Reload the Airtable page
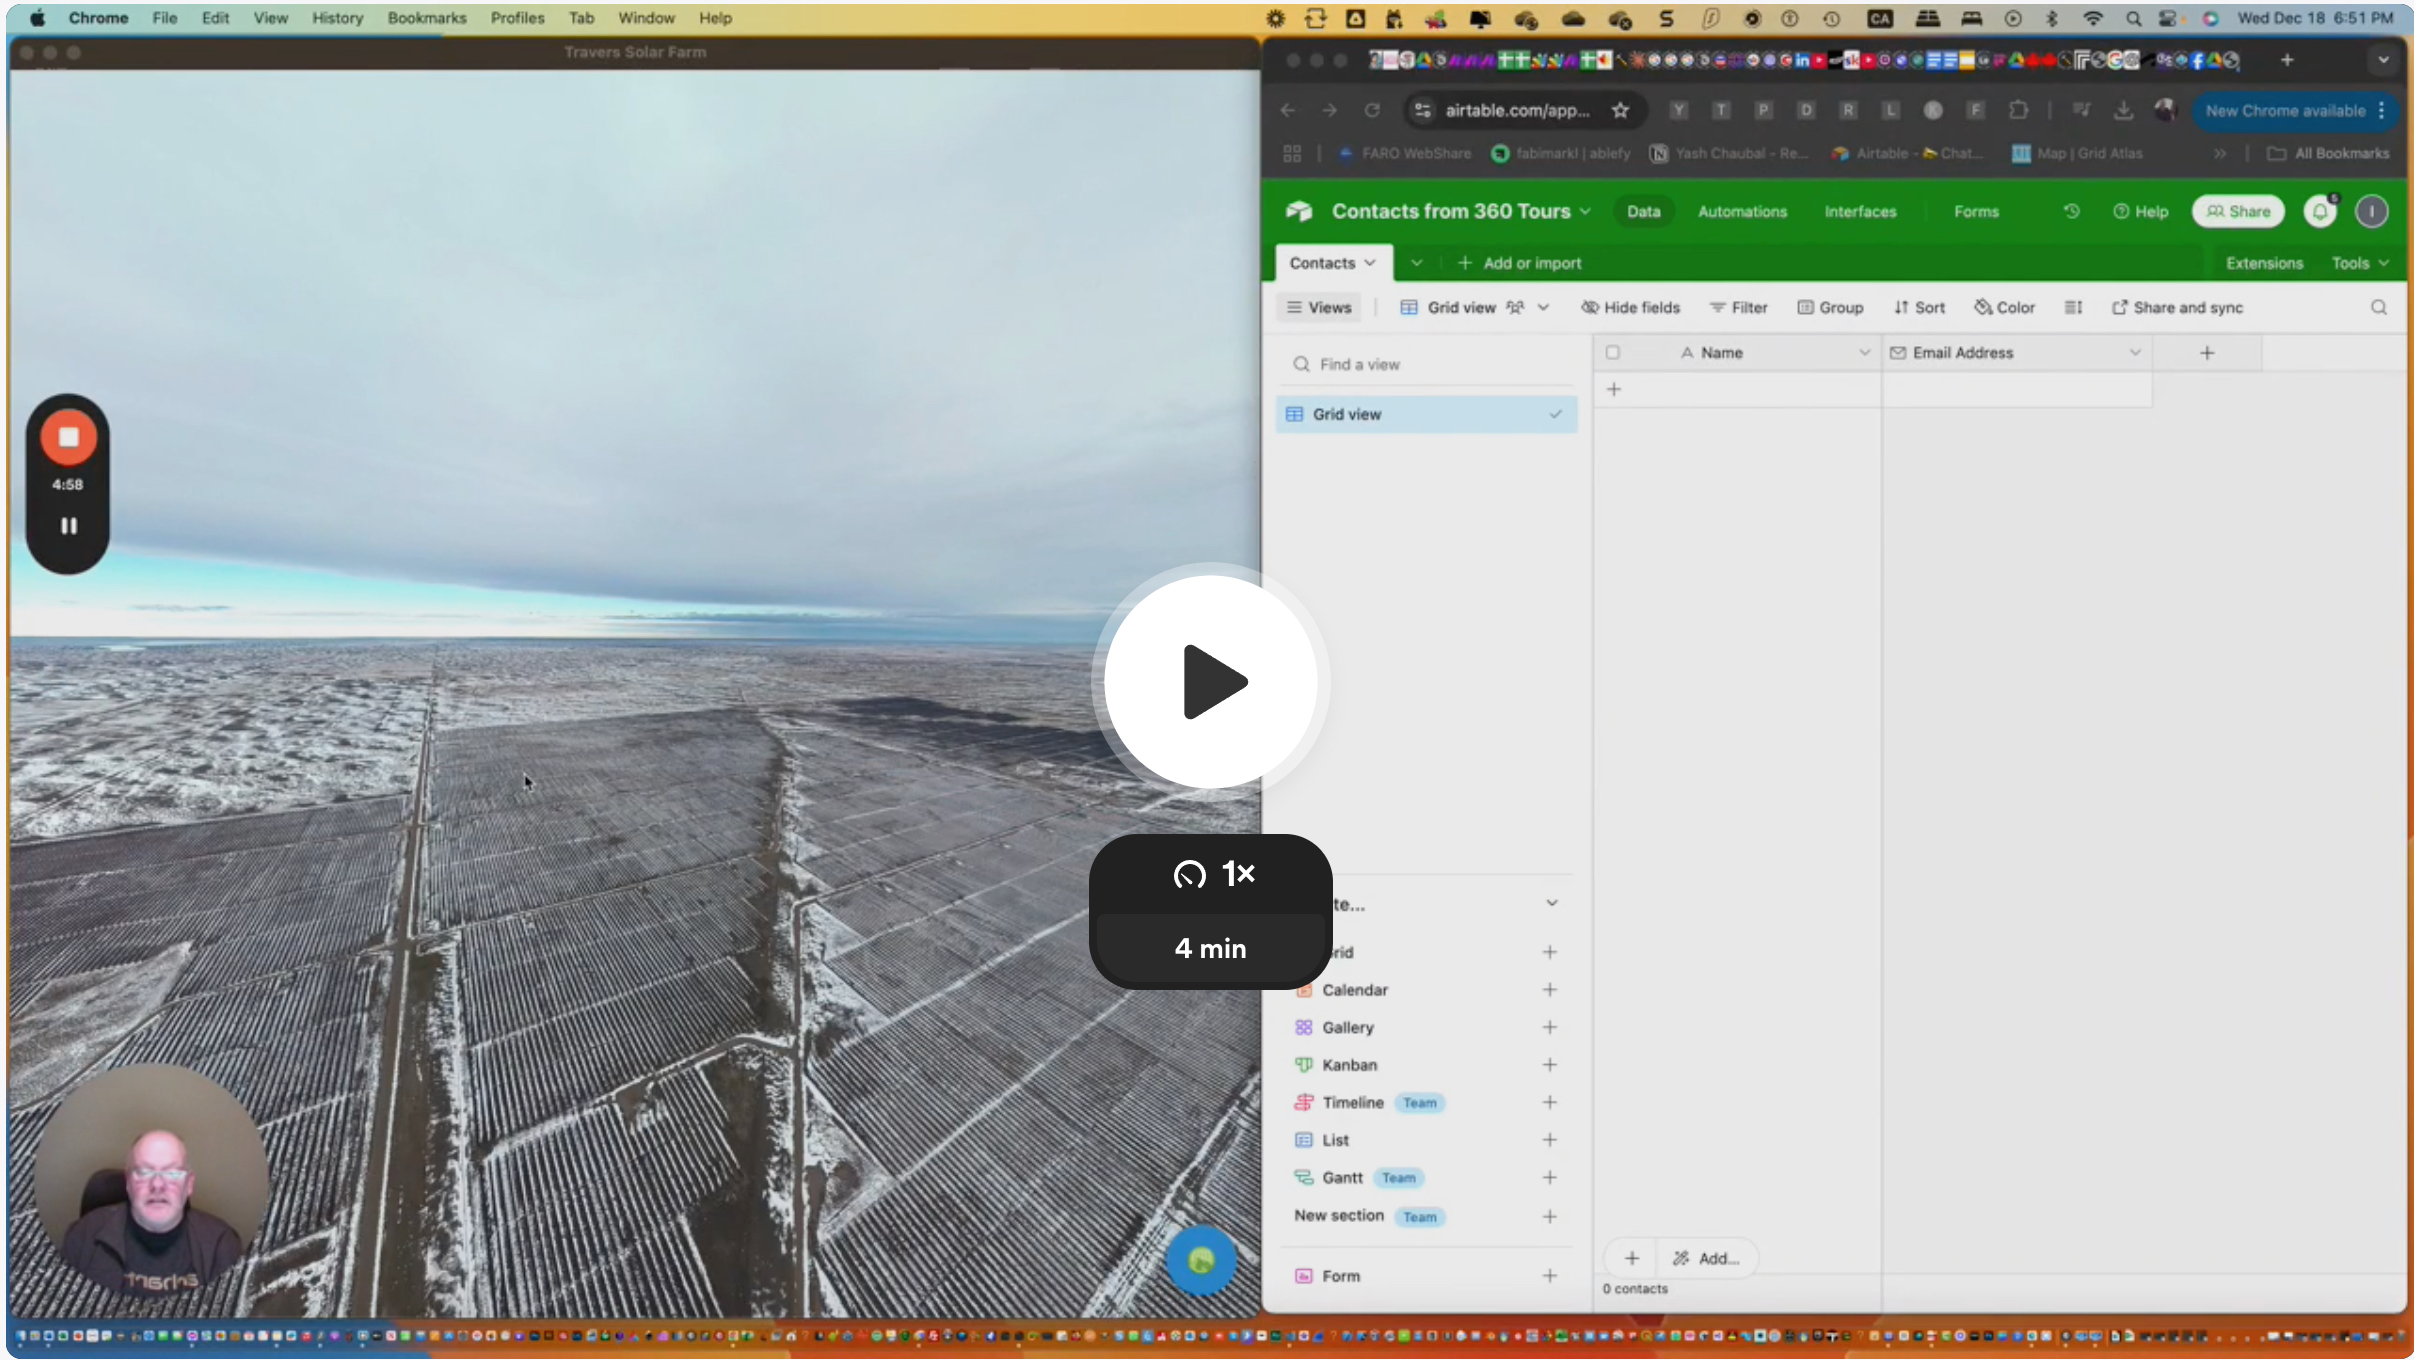 click(1372, 110)
